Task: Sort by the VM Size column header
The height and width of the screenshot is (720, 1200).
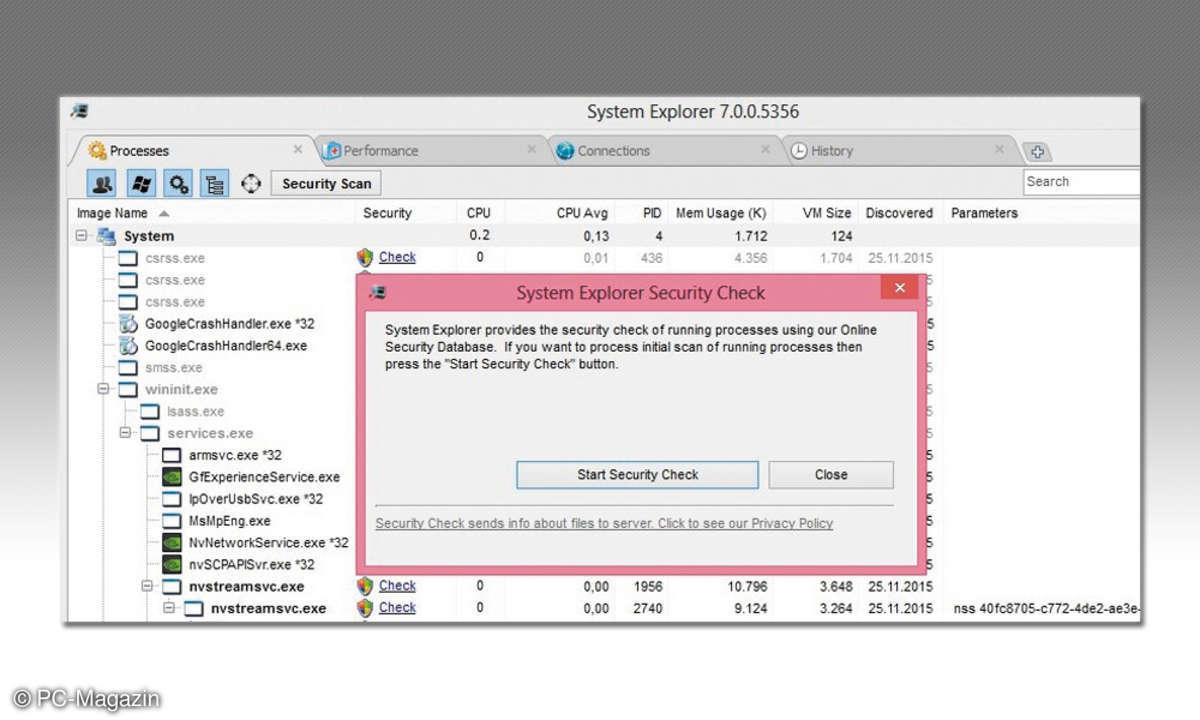Action: click(x=827, y=213)
